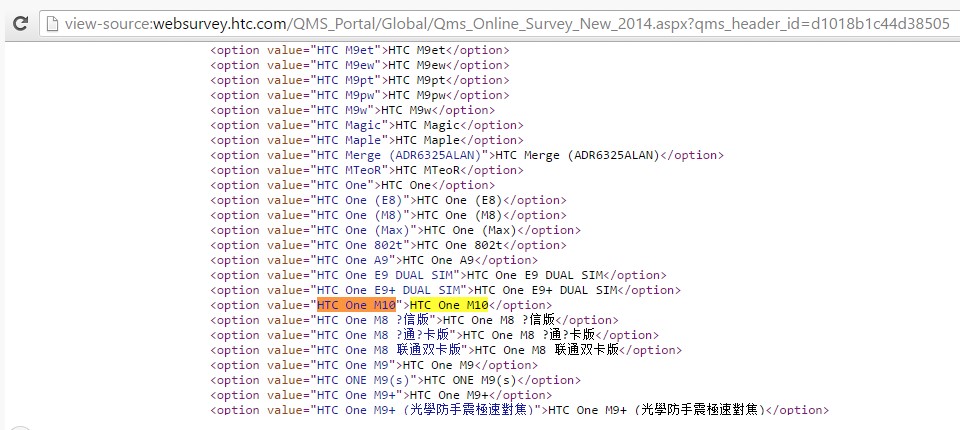Screen dimensions: 960x430
Task: Click the HTC M9et option line
Action: tap(359, 50)
